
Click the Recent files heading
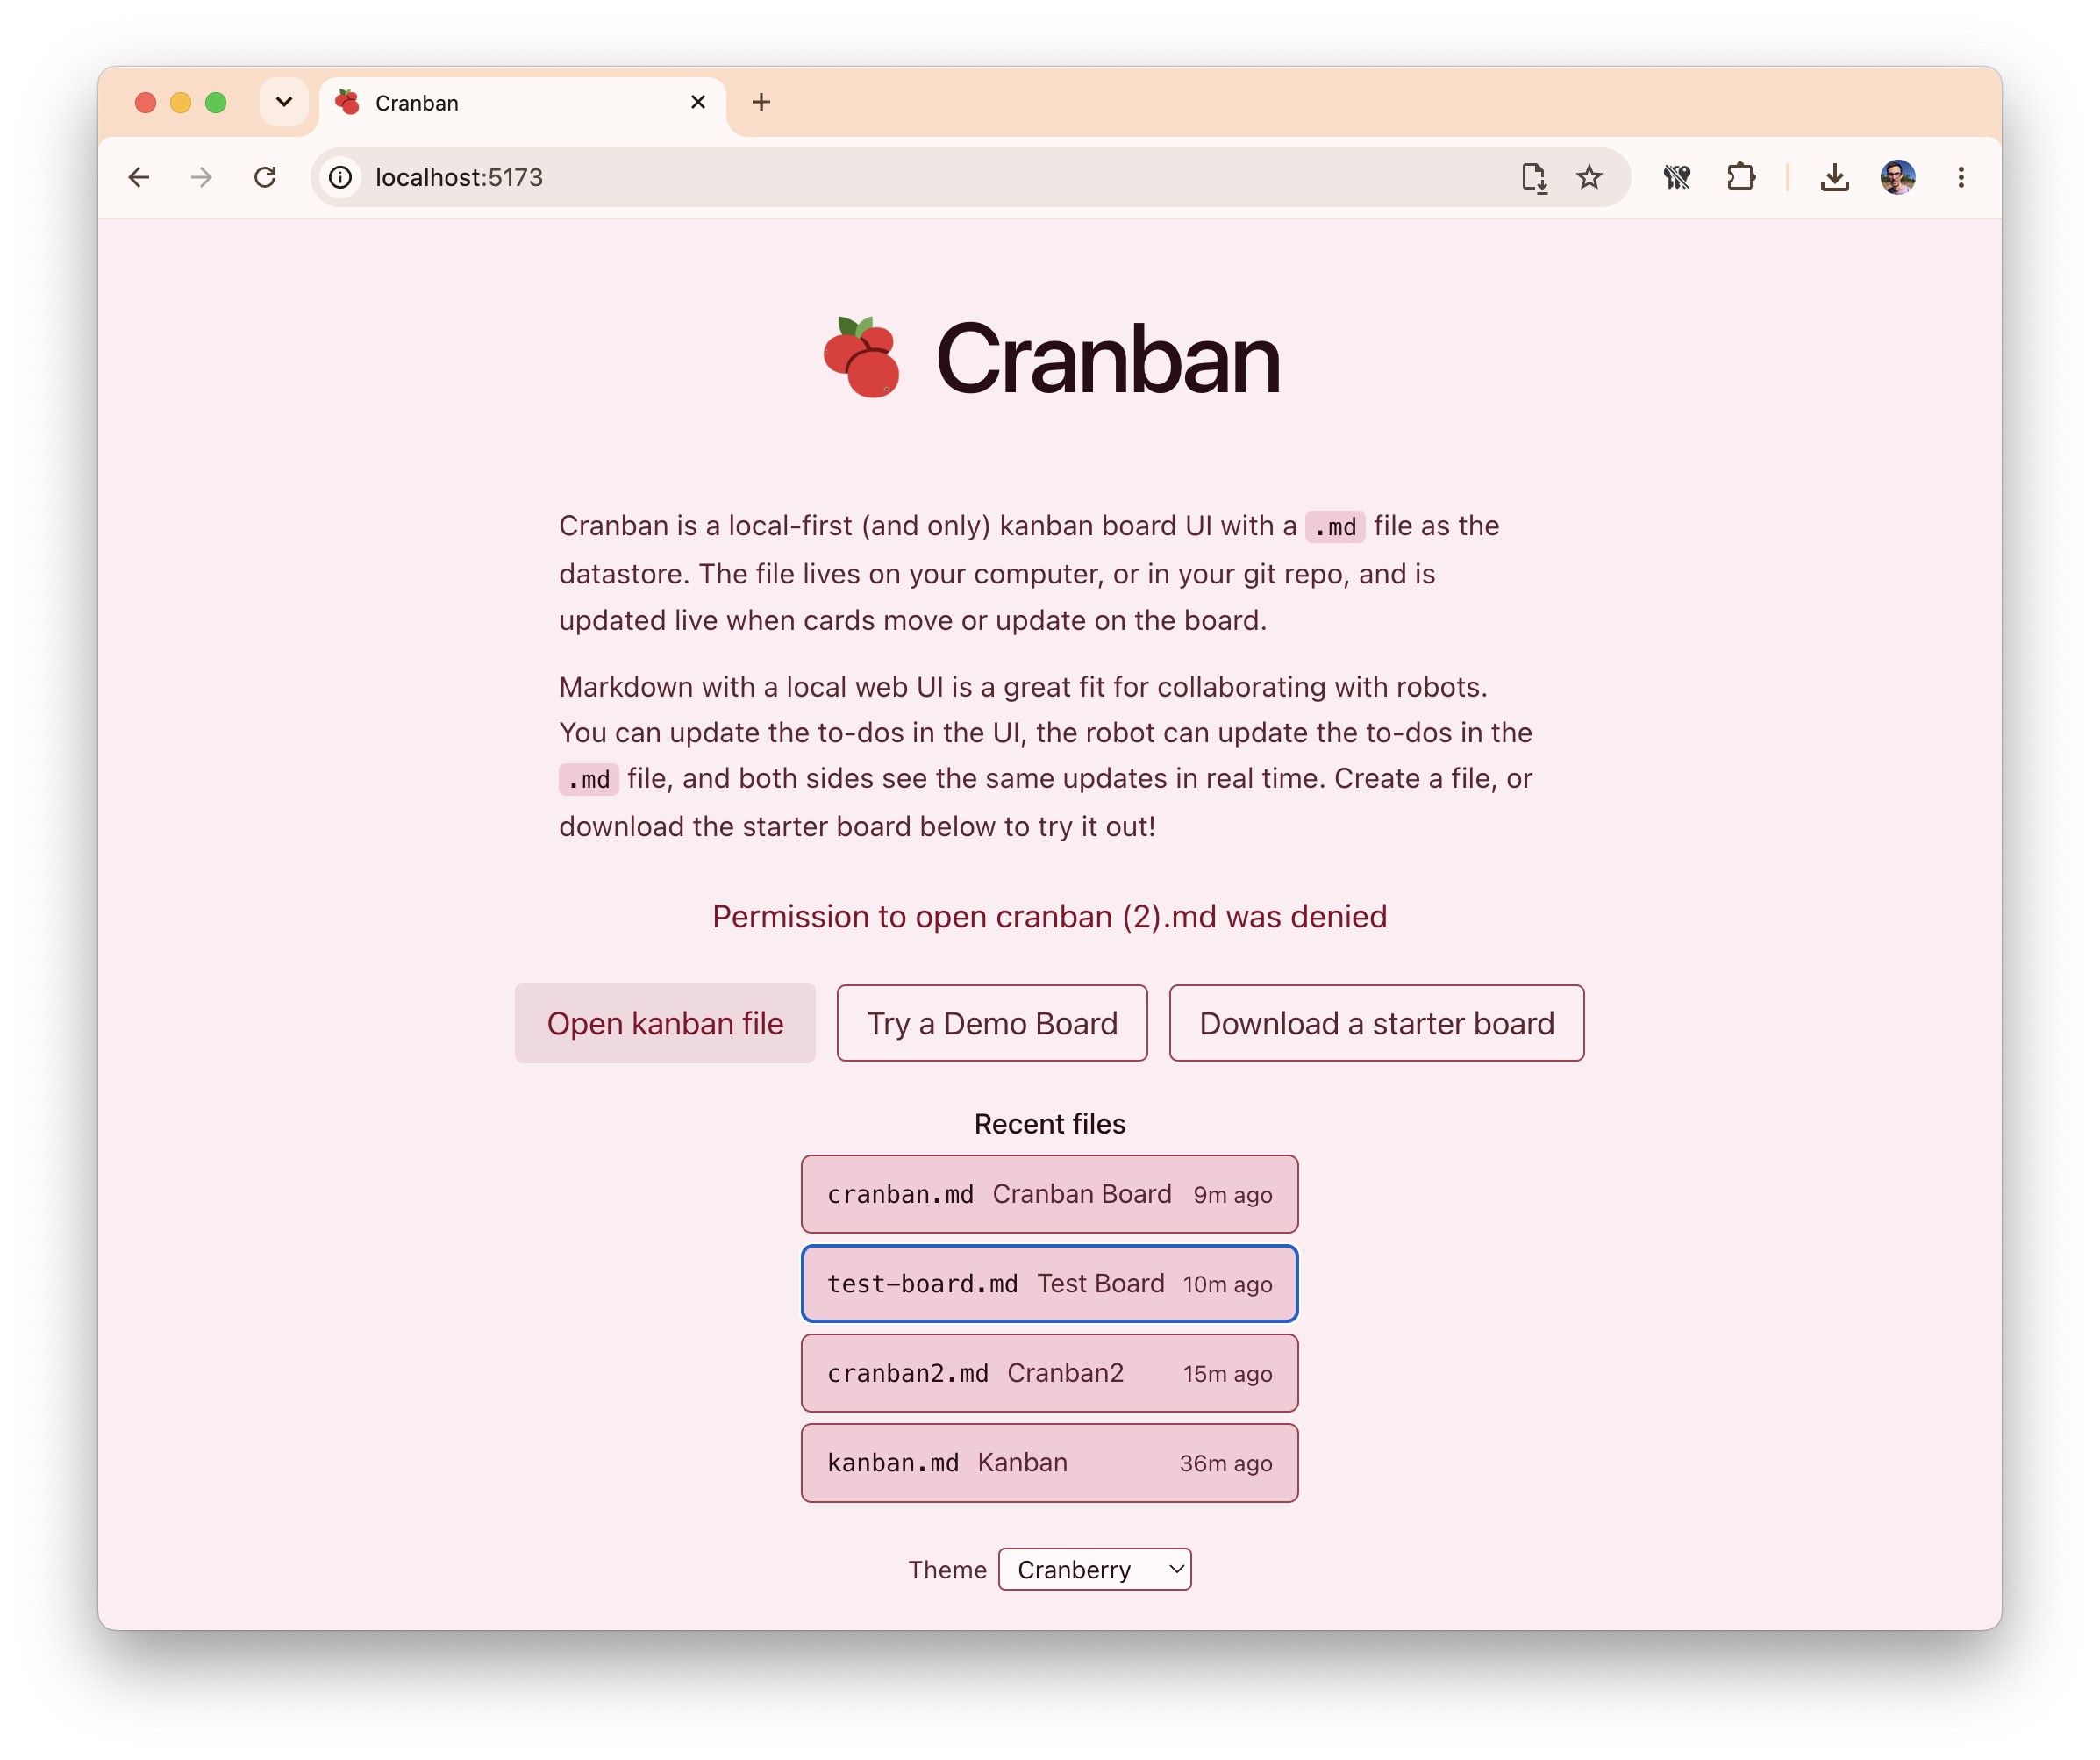(1049, 1124)
